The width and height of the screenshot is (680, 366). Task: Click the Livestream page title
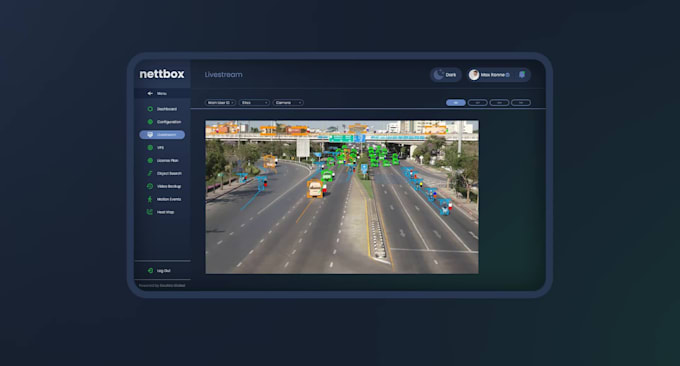[x=223, y=75]
